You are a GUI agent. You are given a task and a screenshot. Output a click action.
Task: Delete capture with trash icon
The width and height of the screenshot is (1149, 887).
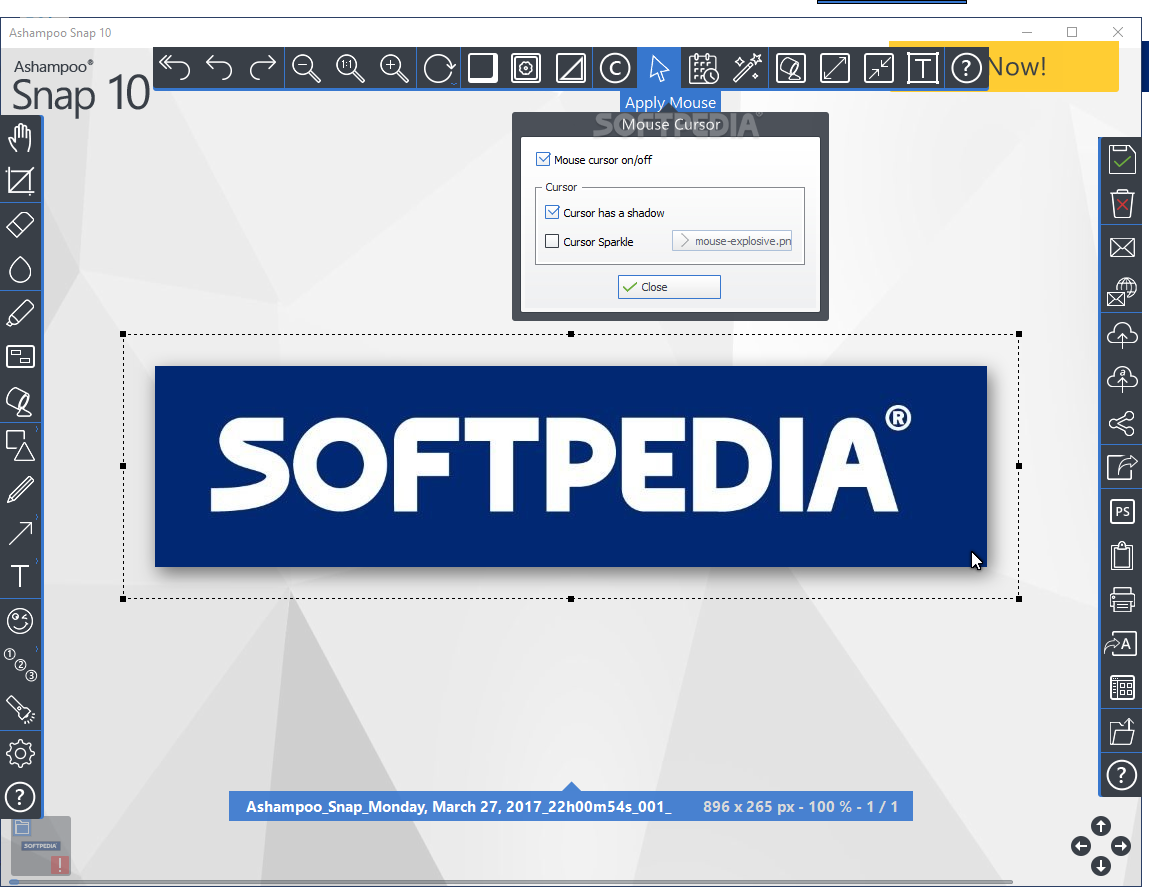pyautogui.click(x=1122, y=203)
